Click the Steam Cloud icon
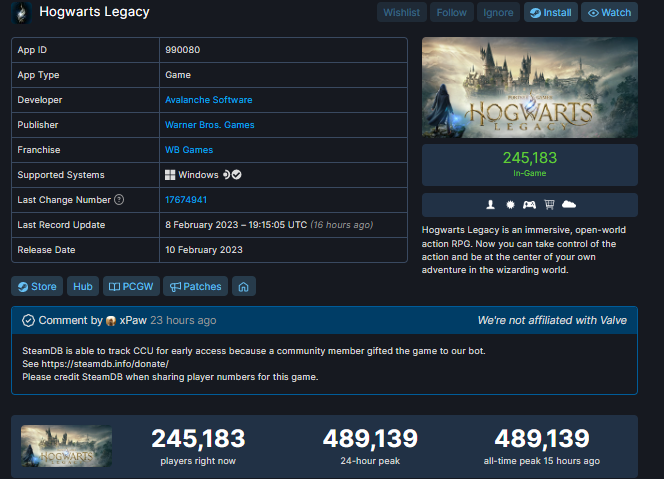 coord(569,205)
